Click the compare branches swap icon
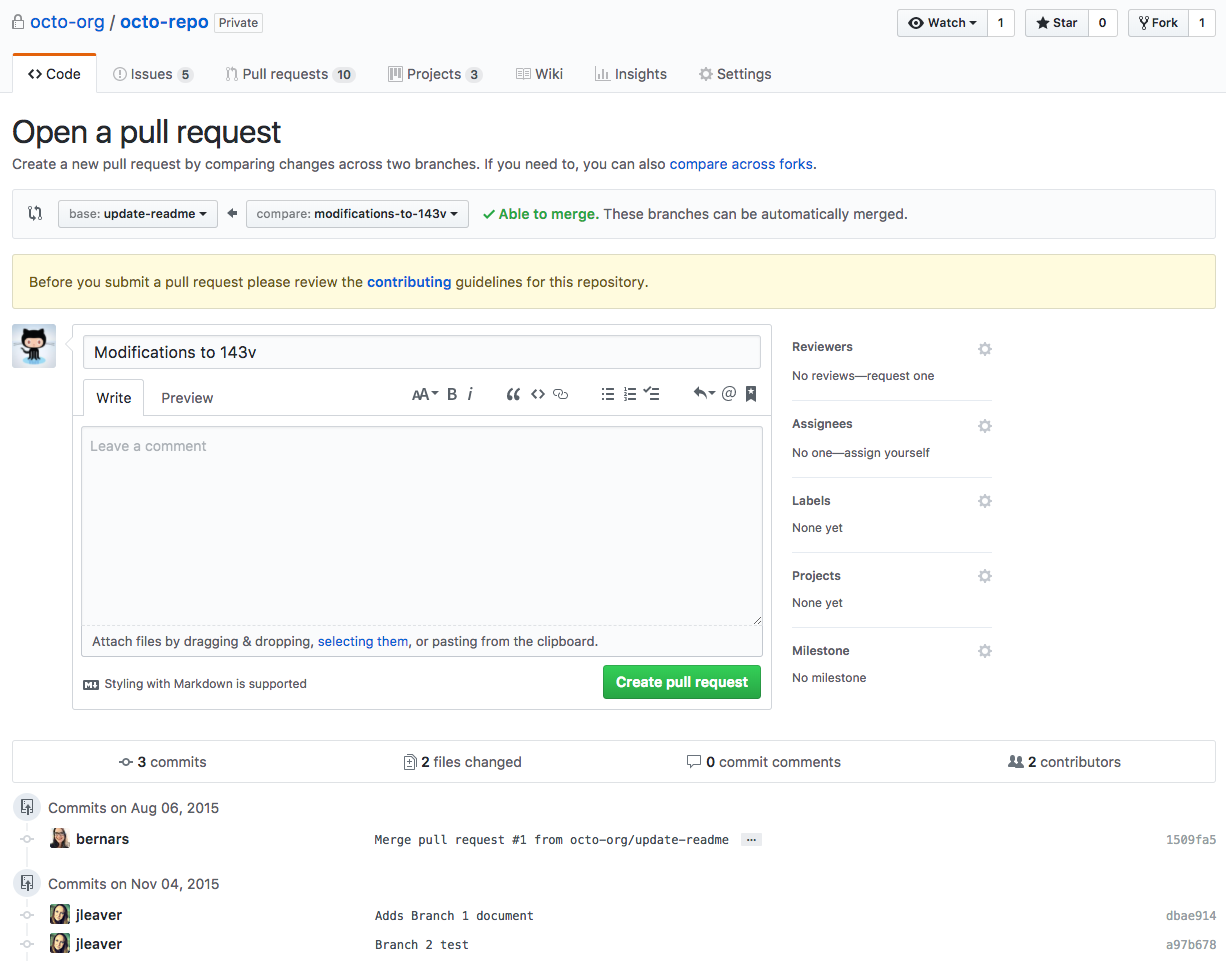The height and width of the screenshot is (961, 1226). (x=35, y=213)
